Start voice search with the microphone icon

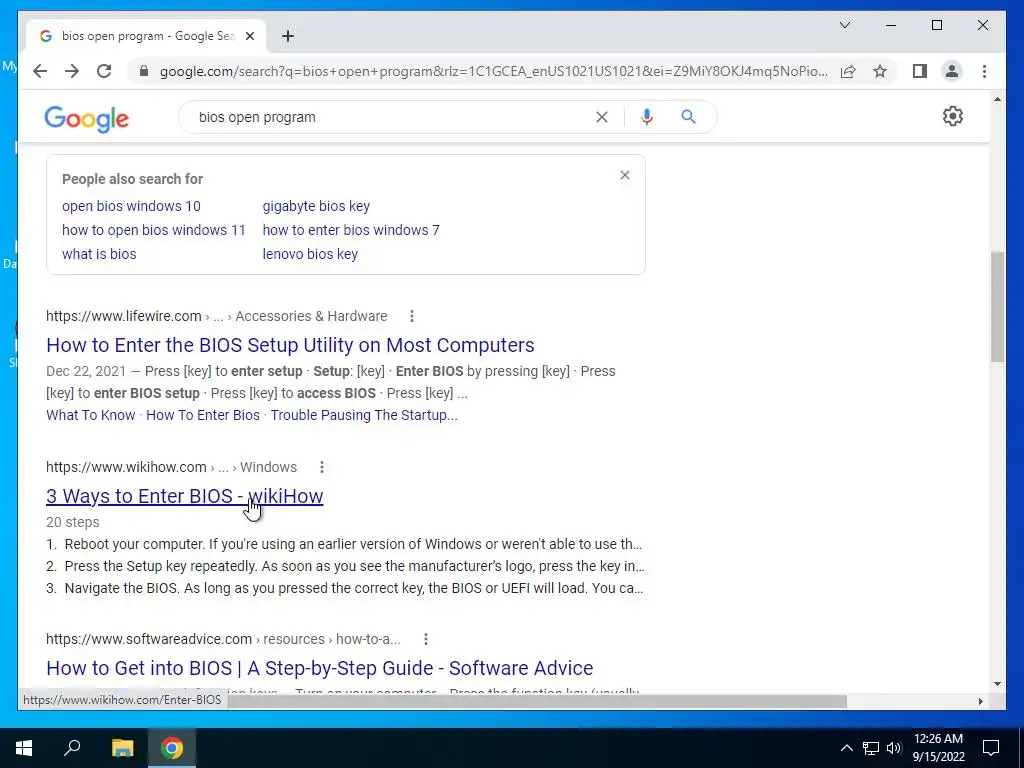(x=647, y=117)
